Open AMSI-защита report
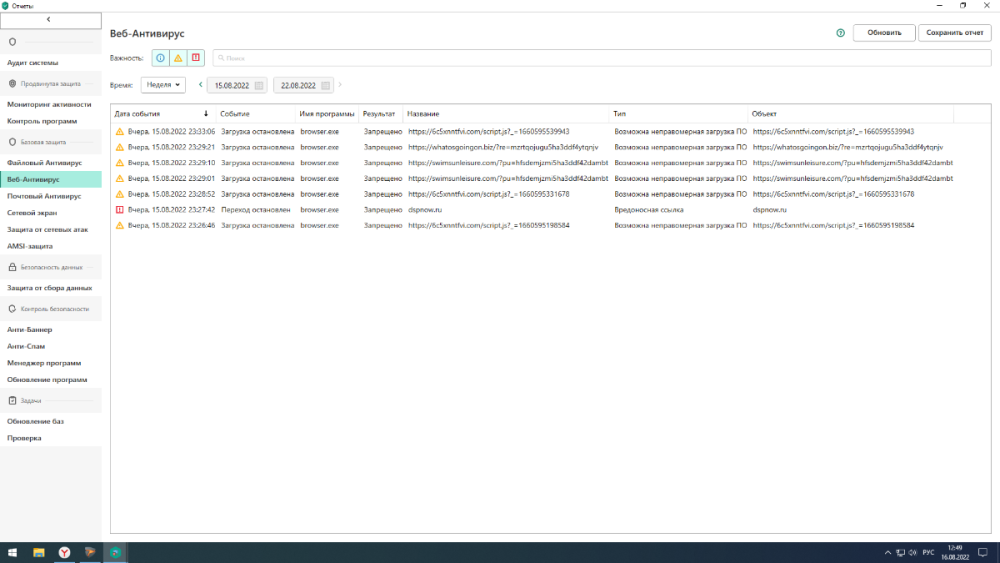 pyautogui.click(x=30, y=245)
